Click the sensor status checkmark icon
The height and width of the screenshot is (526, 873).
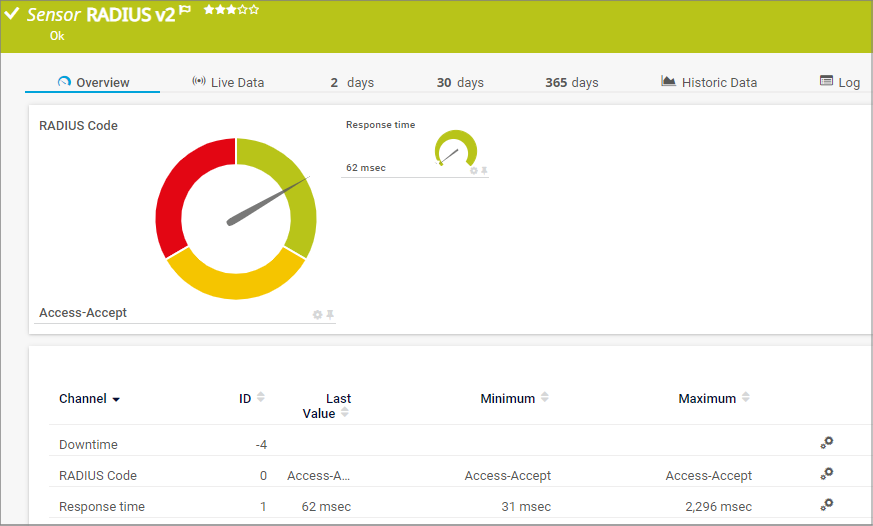point(12,14)
